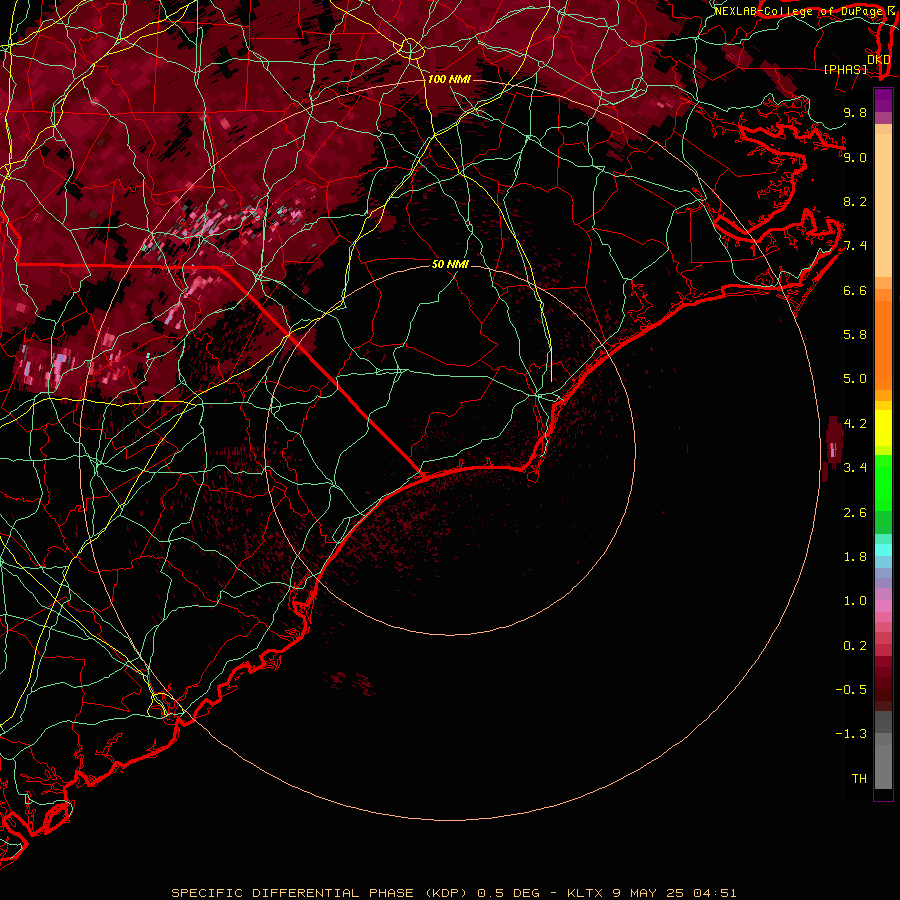Click the -1.3 value on the color scale
Screen dimensions: 900x900
851,734
